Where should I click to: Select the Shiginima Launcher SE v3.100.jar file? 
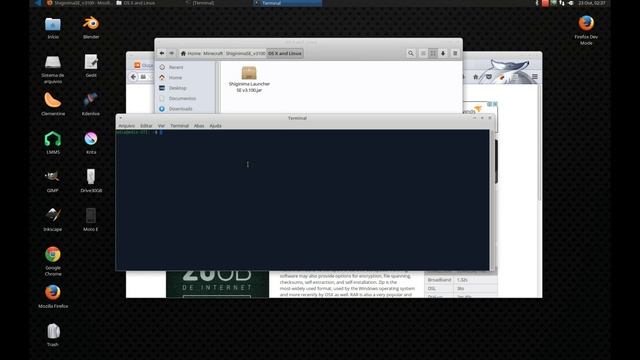[249, 79]
